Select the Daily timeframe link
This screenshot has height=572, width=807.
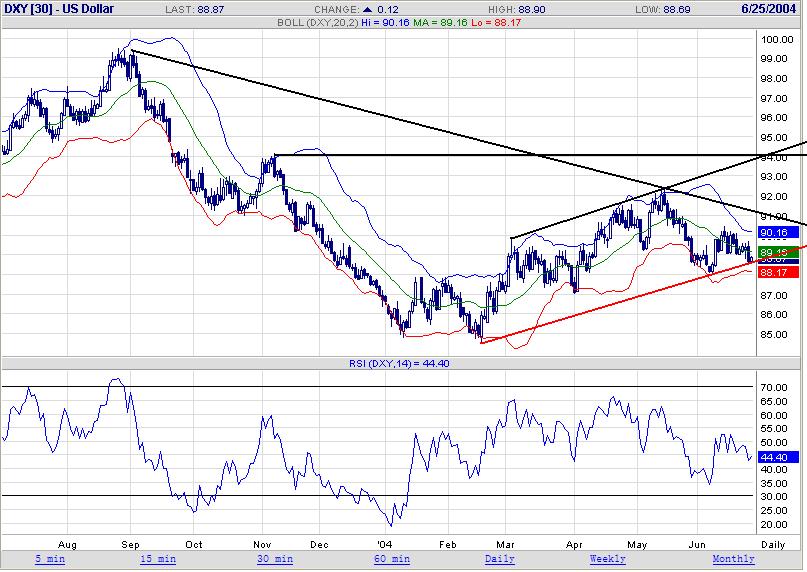(x=499, y=559)
